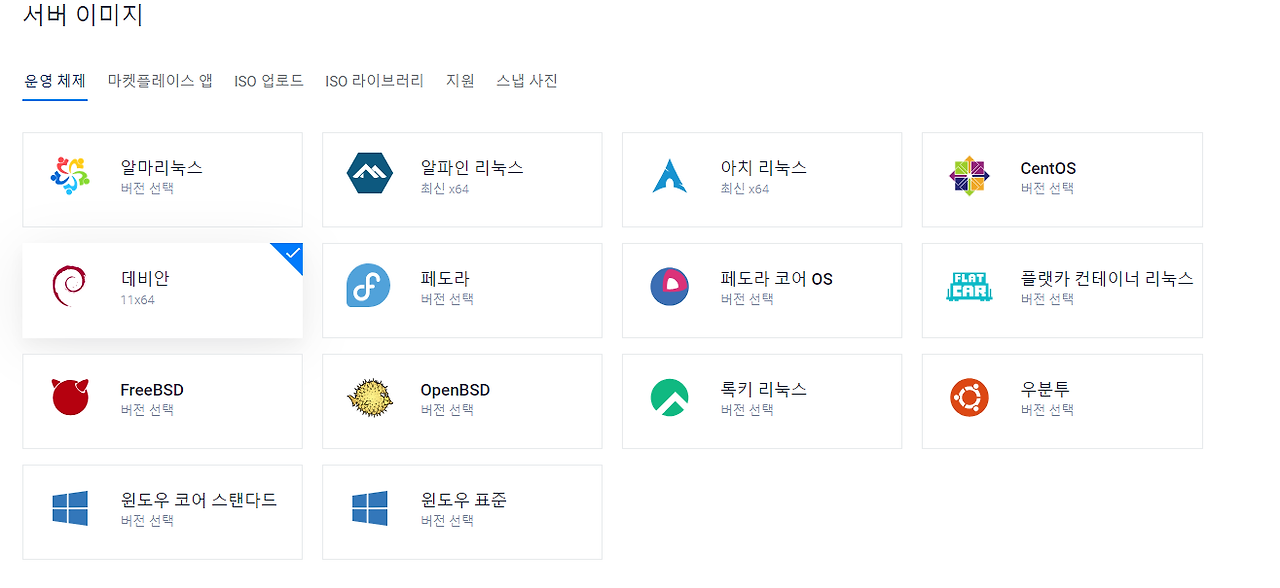The height and width of the screenshot is (588, 1280).
Task: Open 버전 선택 under CentOS
Action: coord(1047,188)
